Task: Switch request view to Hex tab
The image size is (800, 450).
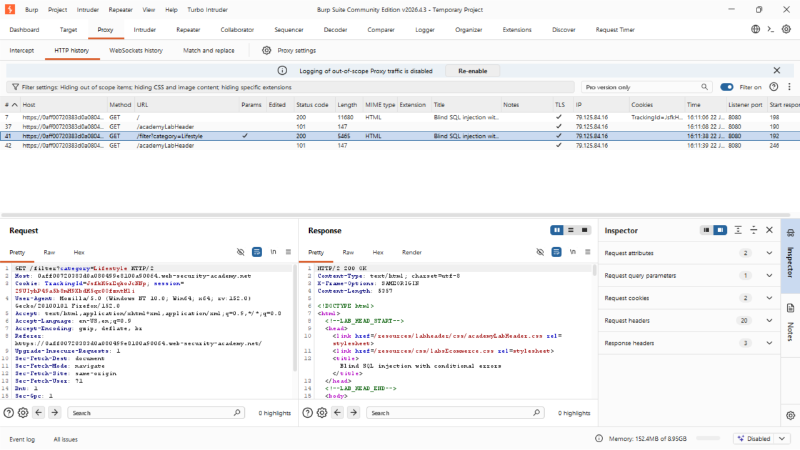Action: pos(79,252)
